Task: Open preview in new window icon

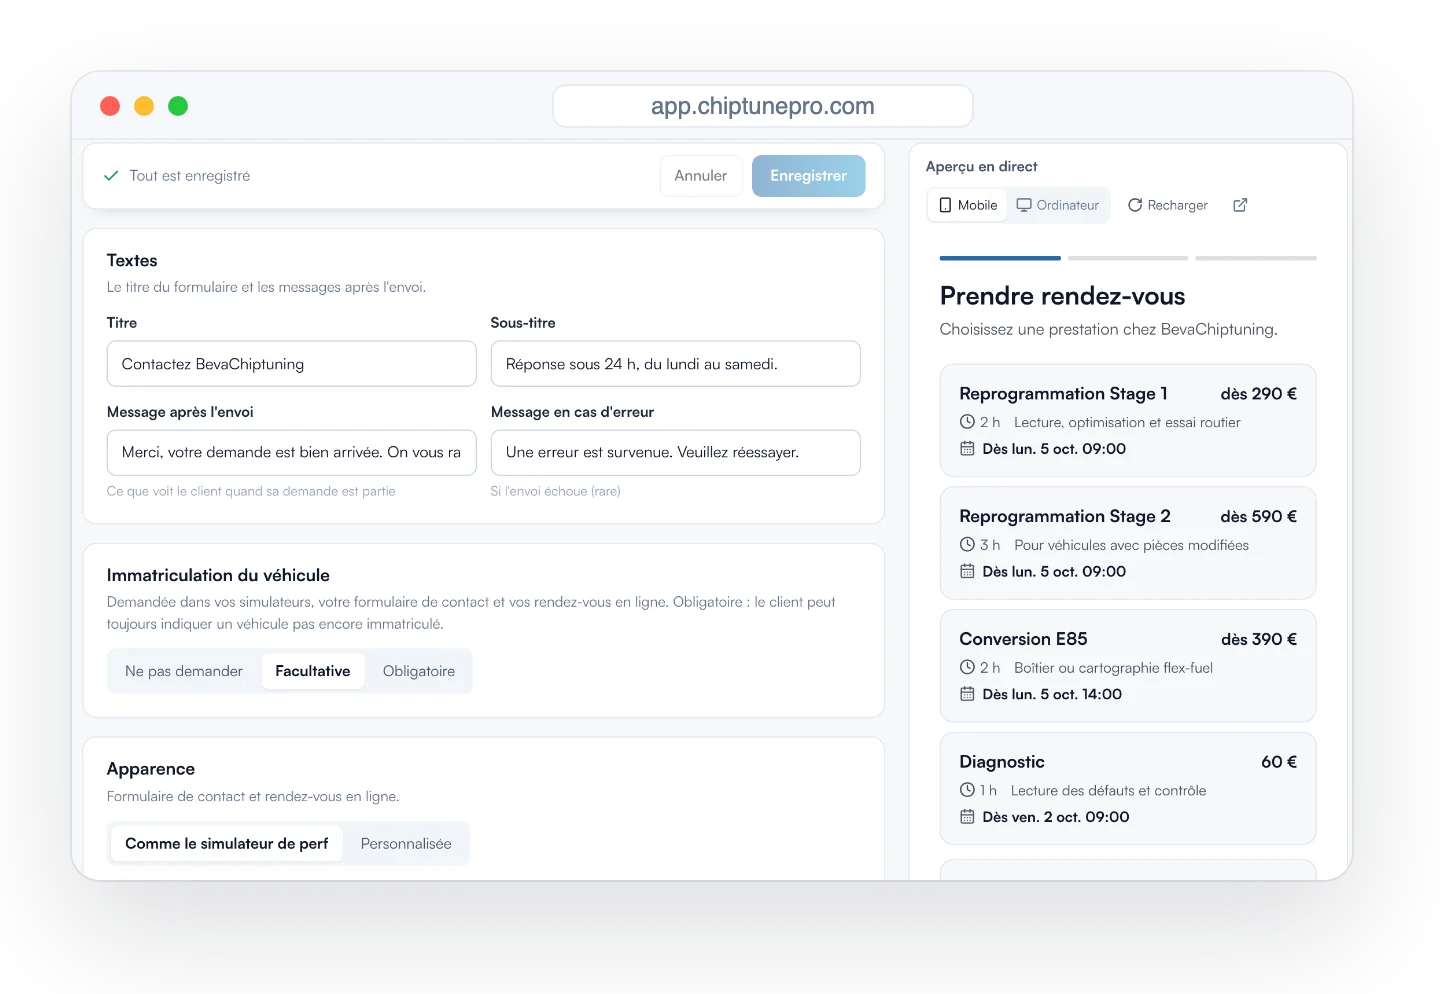Action: tap(1240, 205)
